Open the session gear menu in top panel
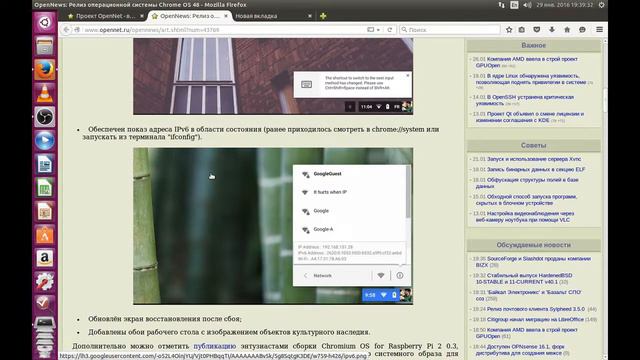 tap(601, 5)
